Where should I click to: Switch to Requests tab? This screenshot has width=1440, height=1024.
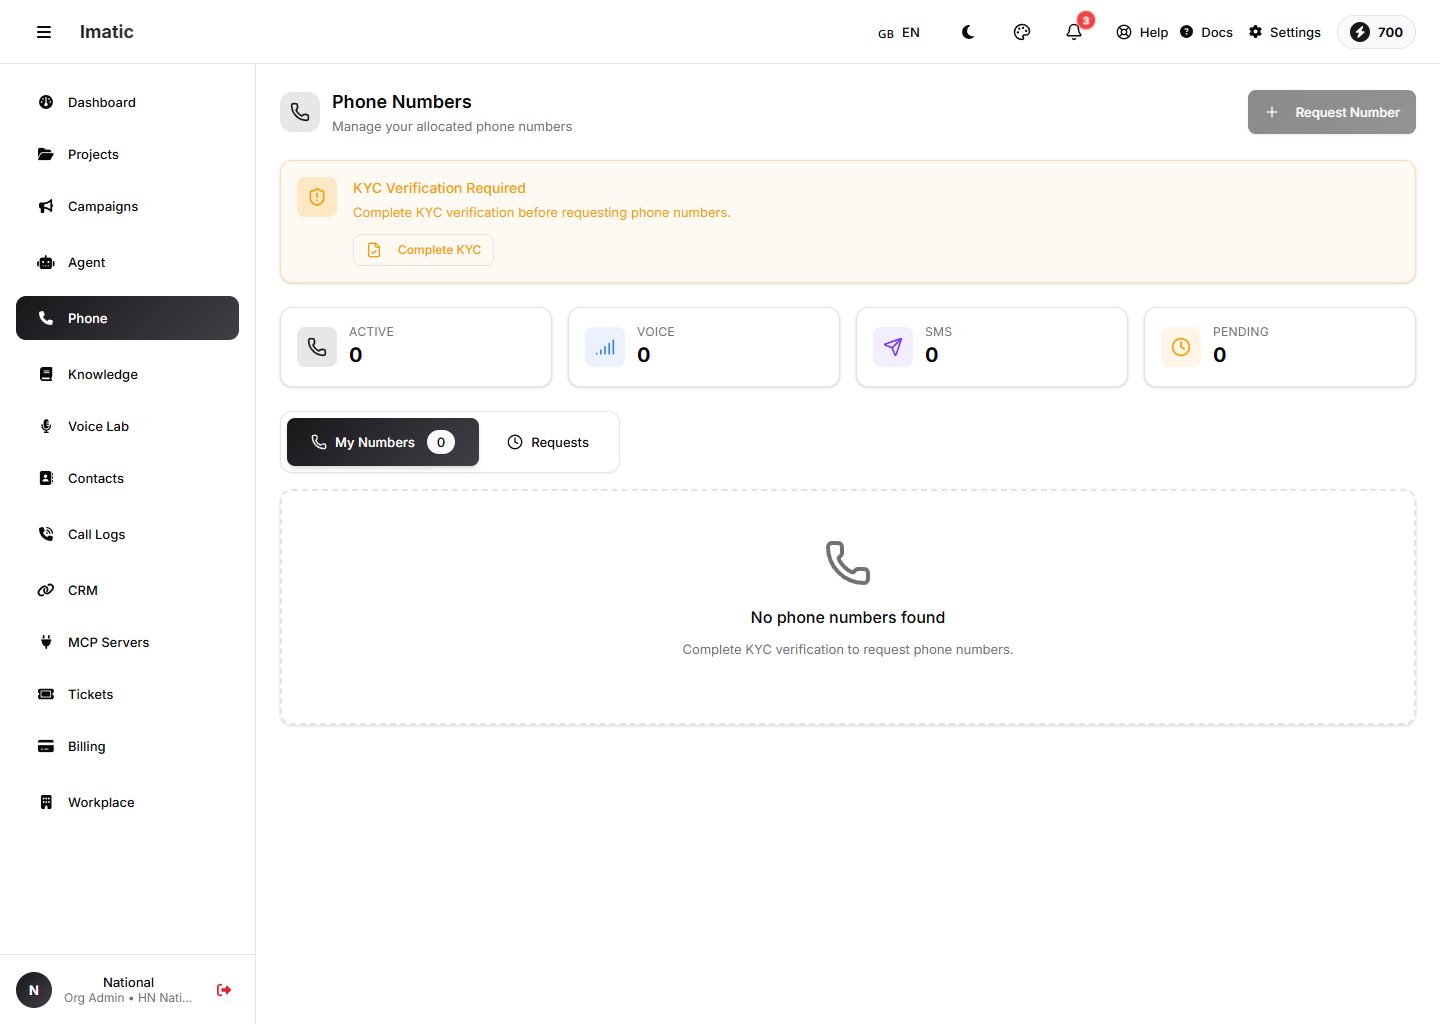548,442
